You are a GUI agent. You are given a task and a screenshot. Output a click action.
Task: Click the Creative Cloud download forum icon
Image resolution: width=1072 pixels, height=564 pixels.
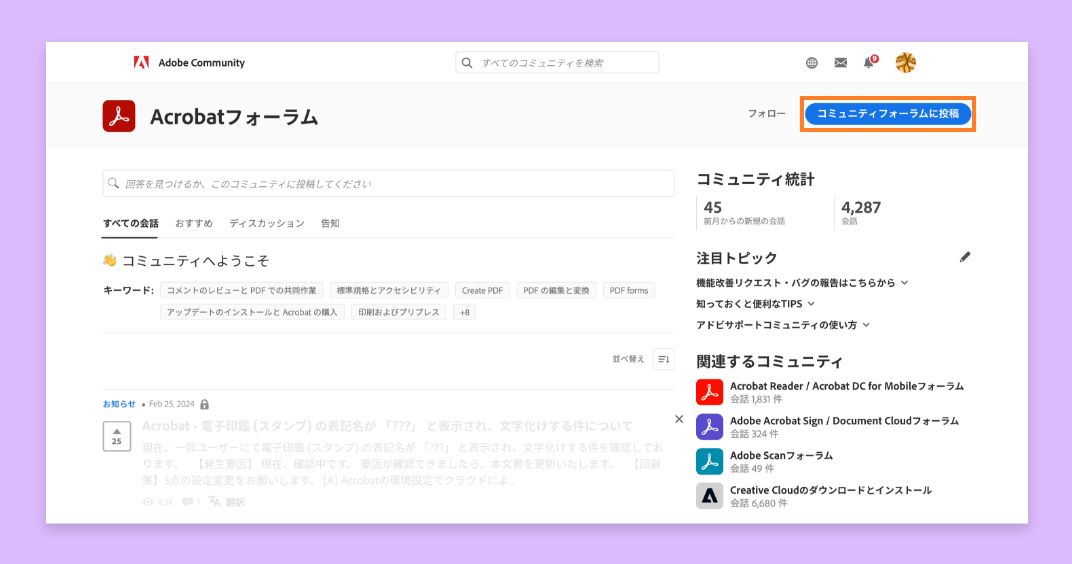710,496
